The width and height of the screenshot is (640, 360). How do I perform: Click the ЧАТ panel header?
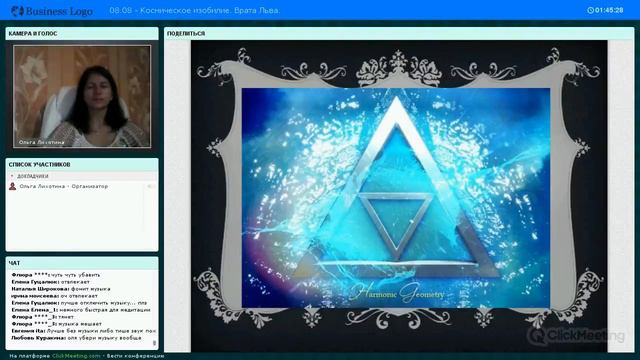click(82, 263)
